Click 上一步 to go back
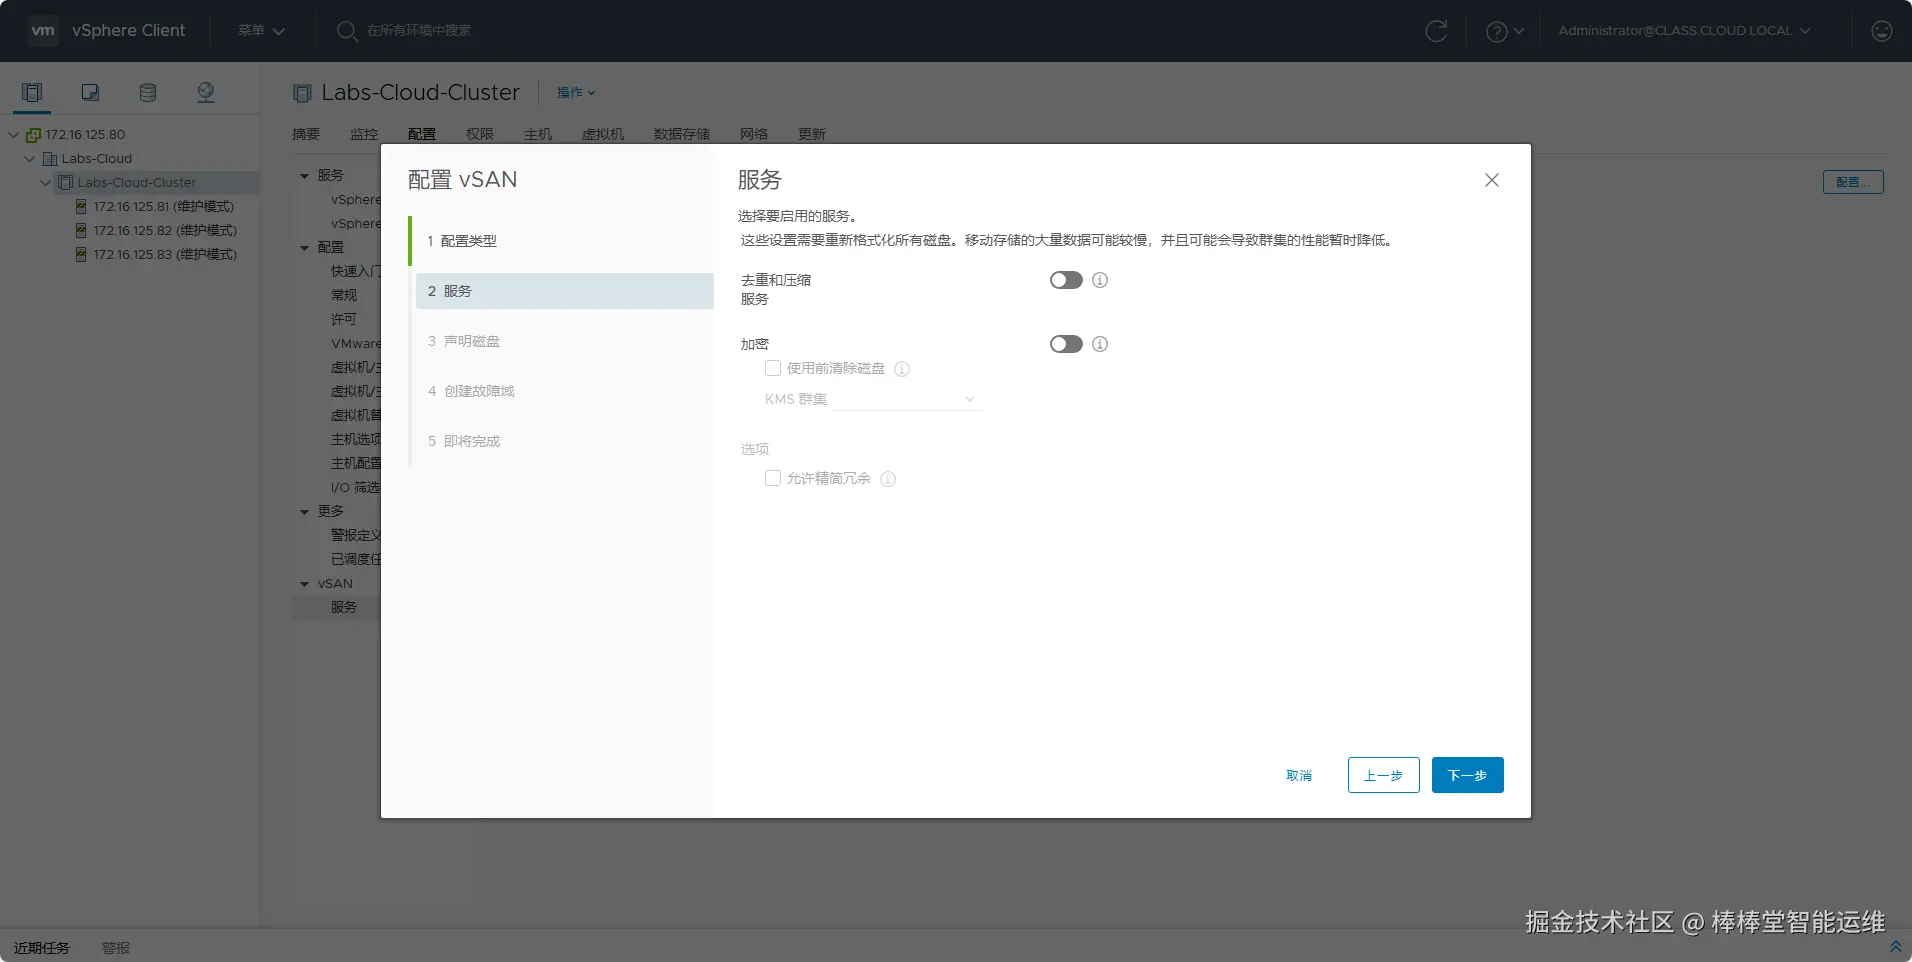Viewport: 1912px width, 962px height. [x=1384, y=775]
